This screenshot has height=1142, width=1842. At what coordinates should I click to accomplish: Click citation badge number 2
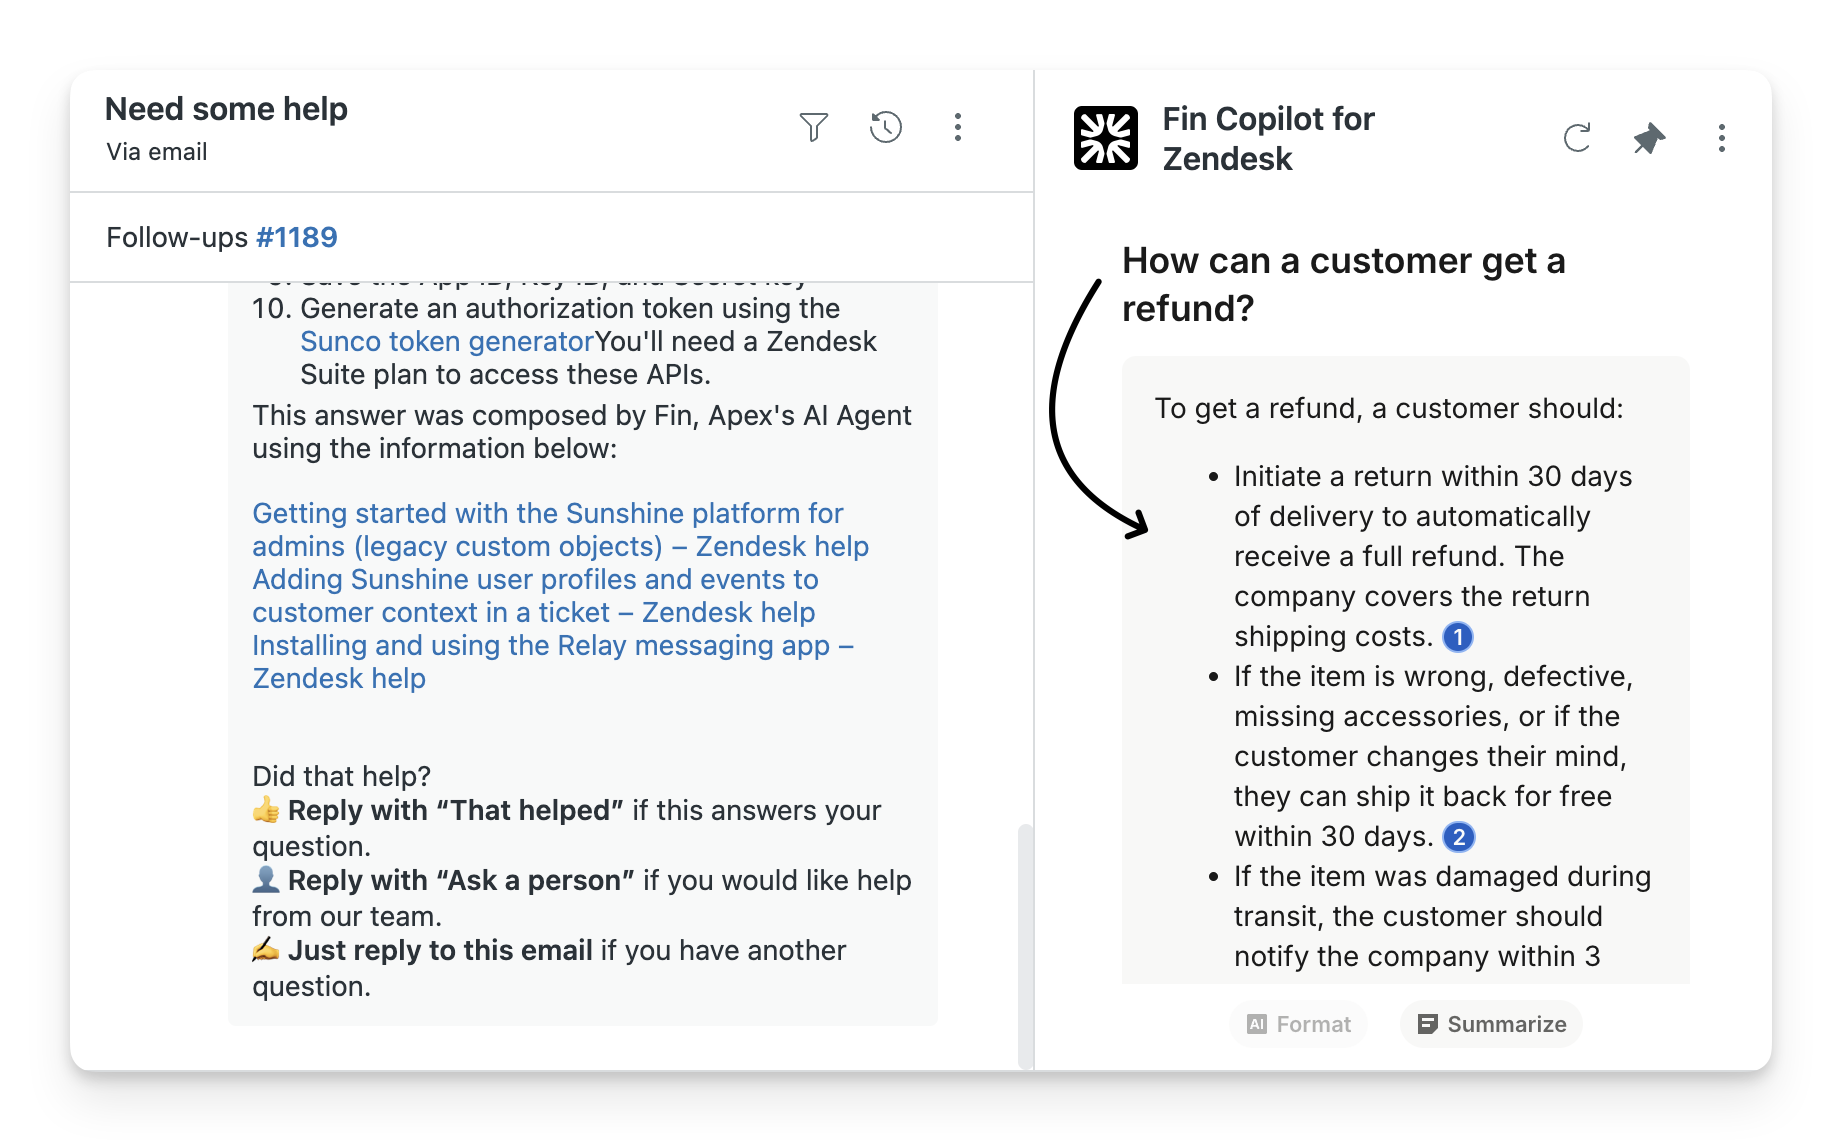click(1459, 837)
